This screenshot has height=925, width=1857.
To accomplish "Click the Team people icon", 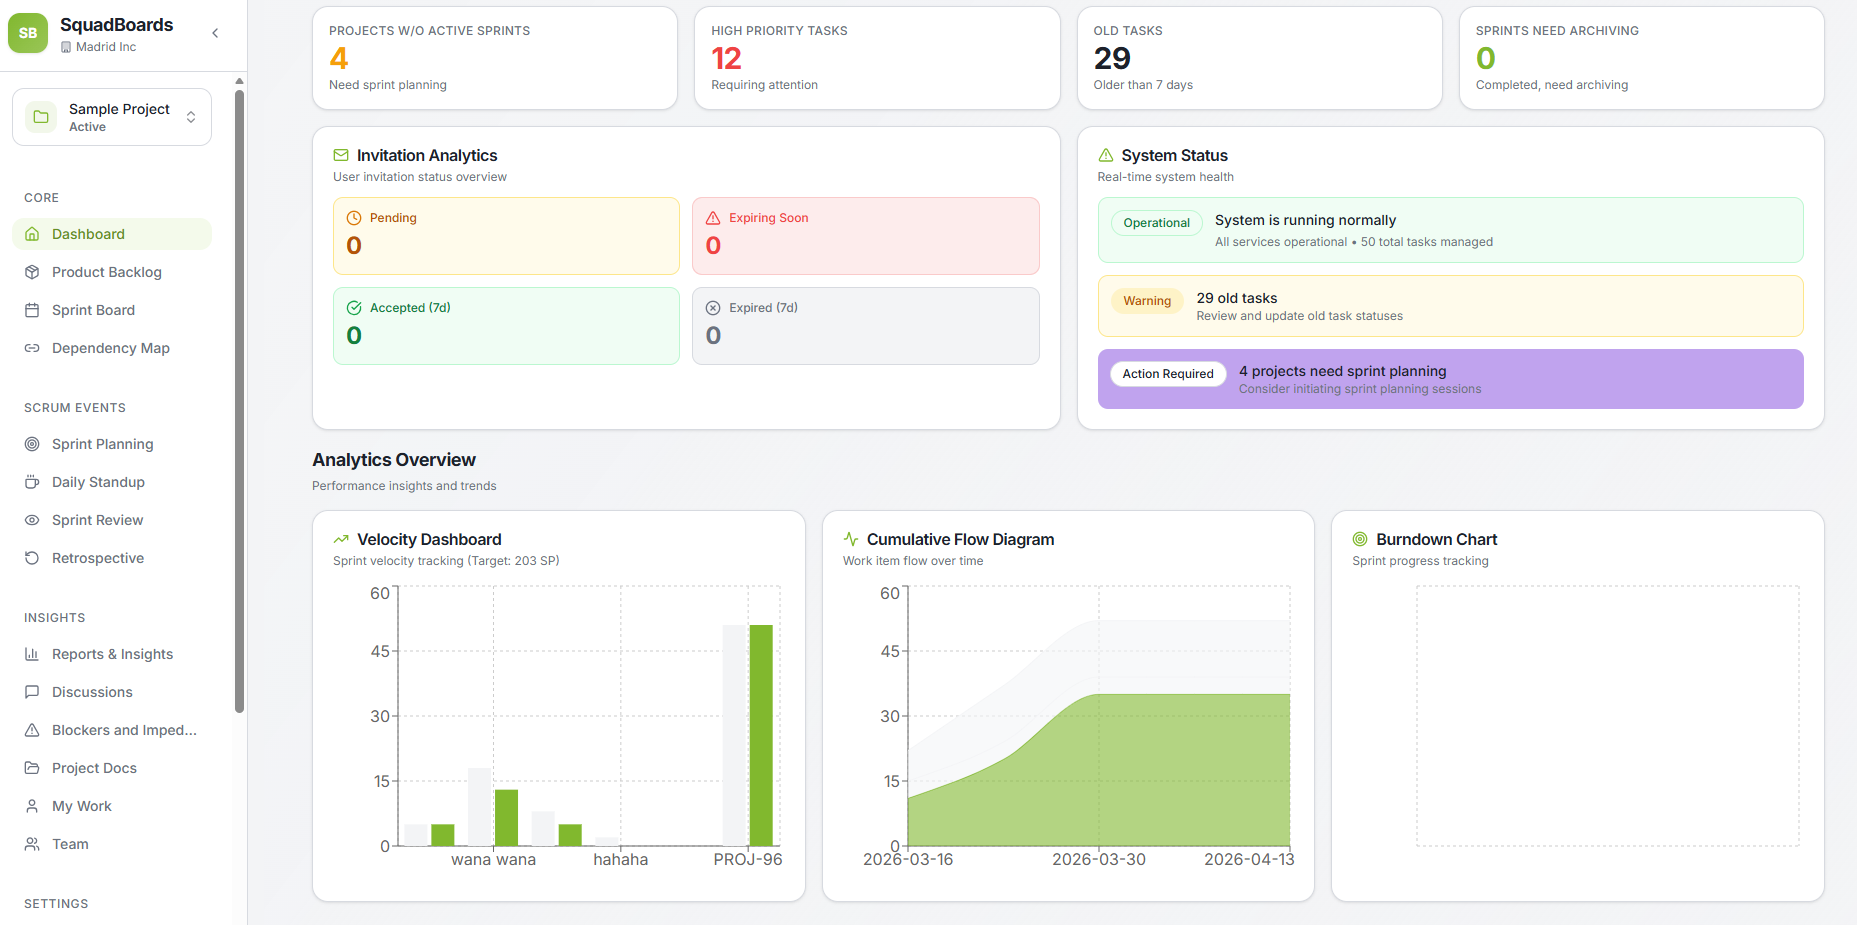I will pos(32,844).
